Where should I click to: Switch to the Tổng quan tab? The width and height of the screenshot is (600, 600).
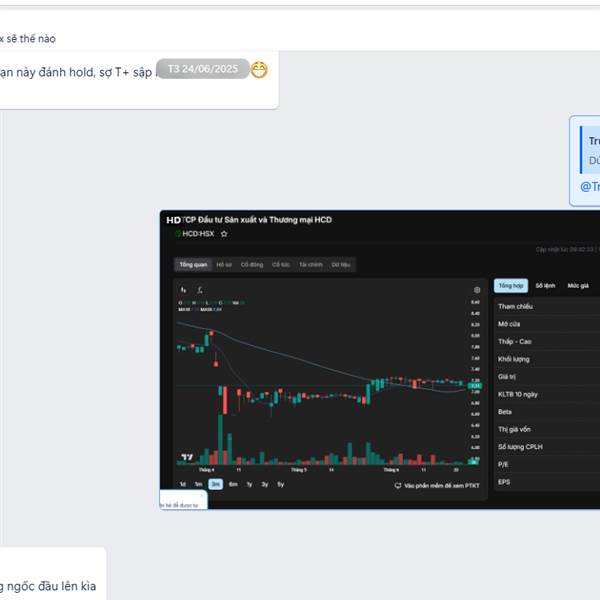pos(193,264)
